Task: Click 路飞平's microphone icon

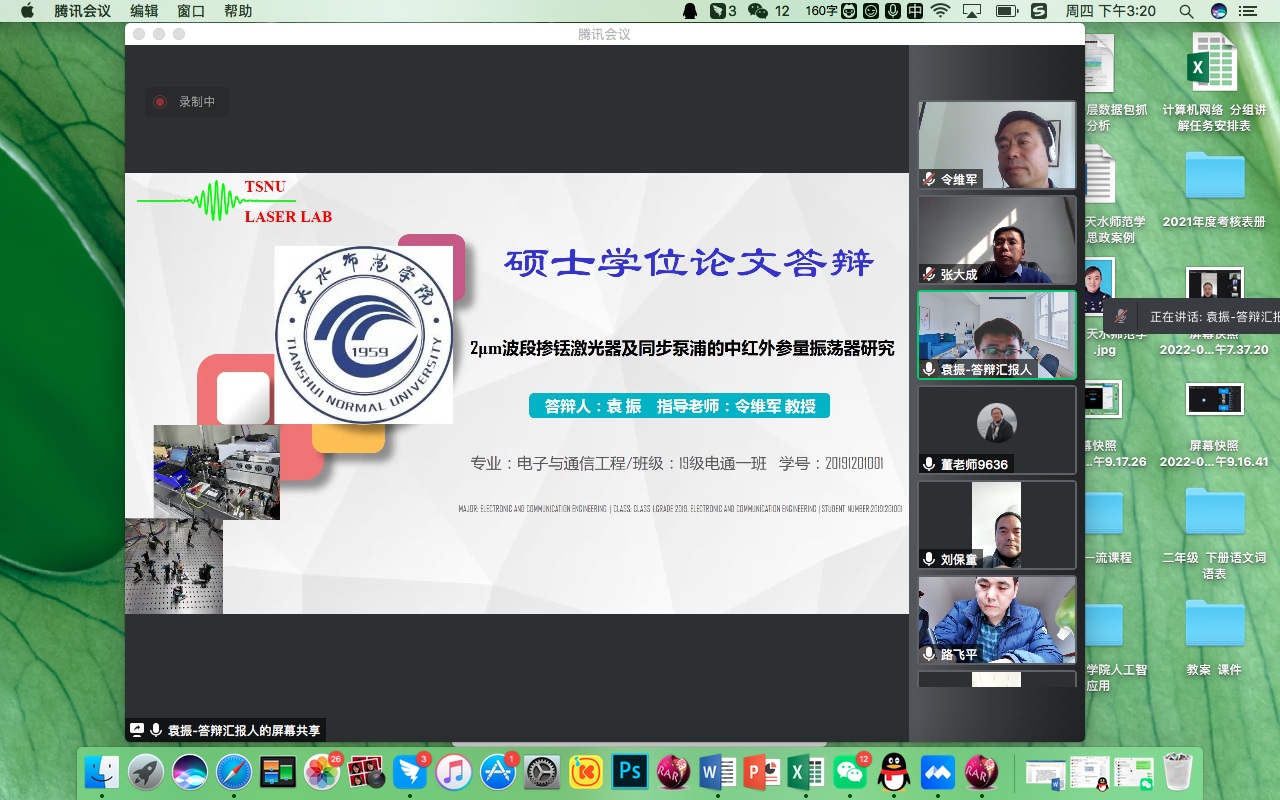Action: tap(929, 654)
